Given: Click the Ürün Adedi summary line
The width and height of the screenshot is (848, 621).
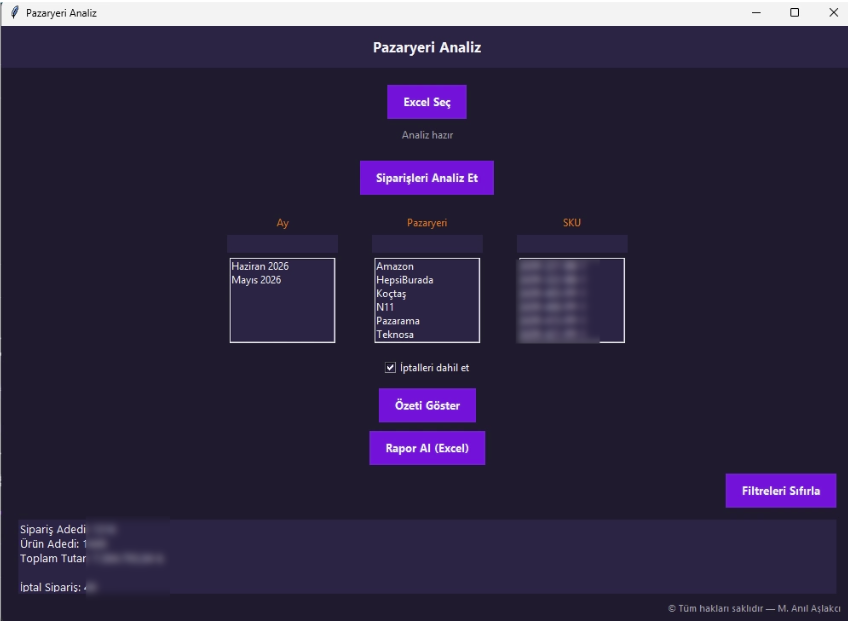Looking at the screenshot, I should tap(63, 544).
